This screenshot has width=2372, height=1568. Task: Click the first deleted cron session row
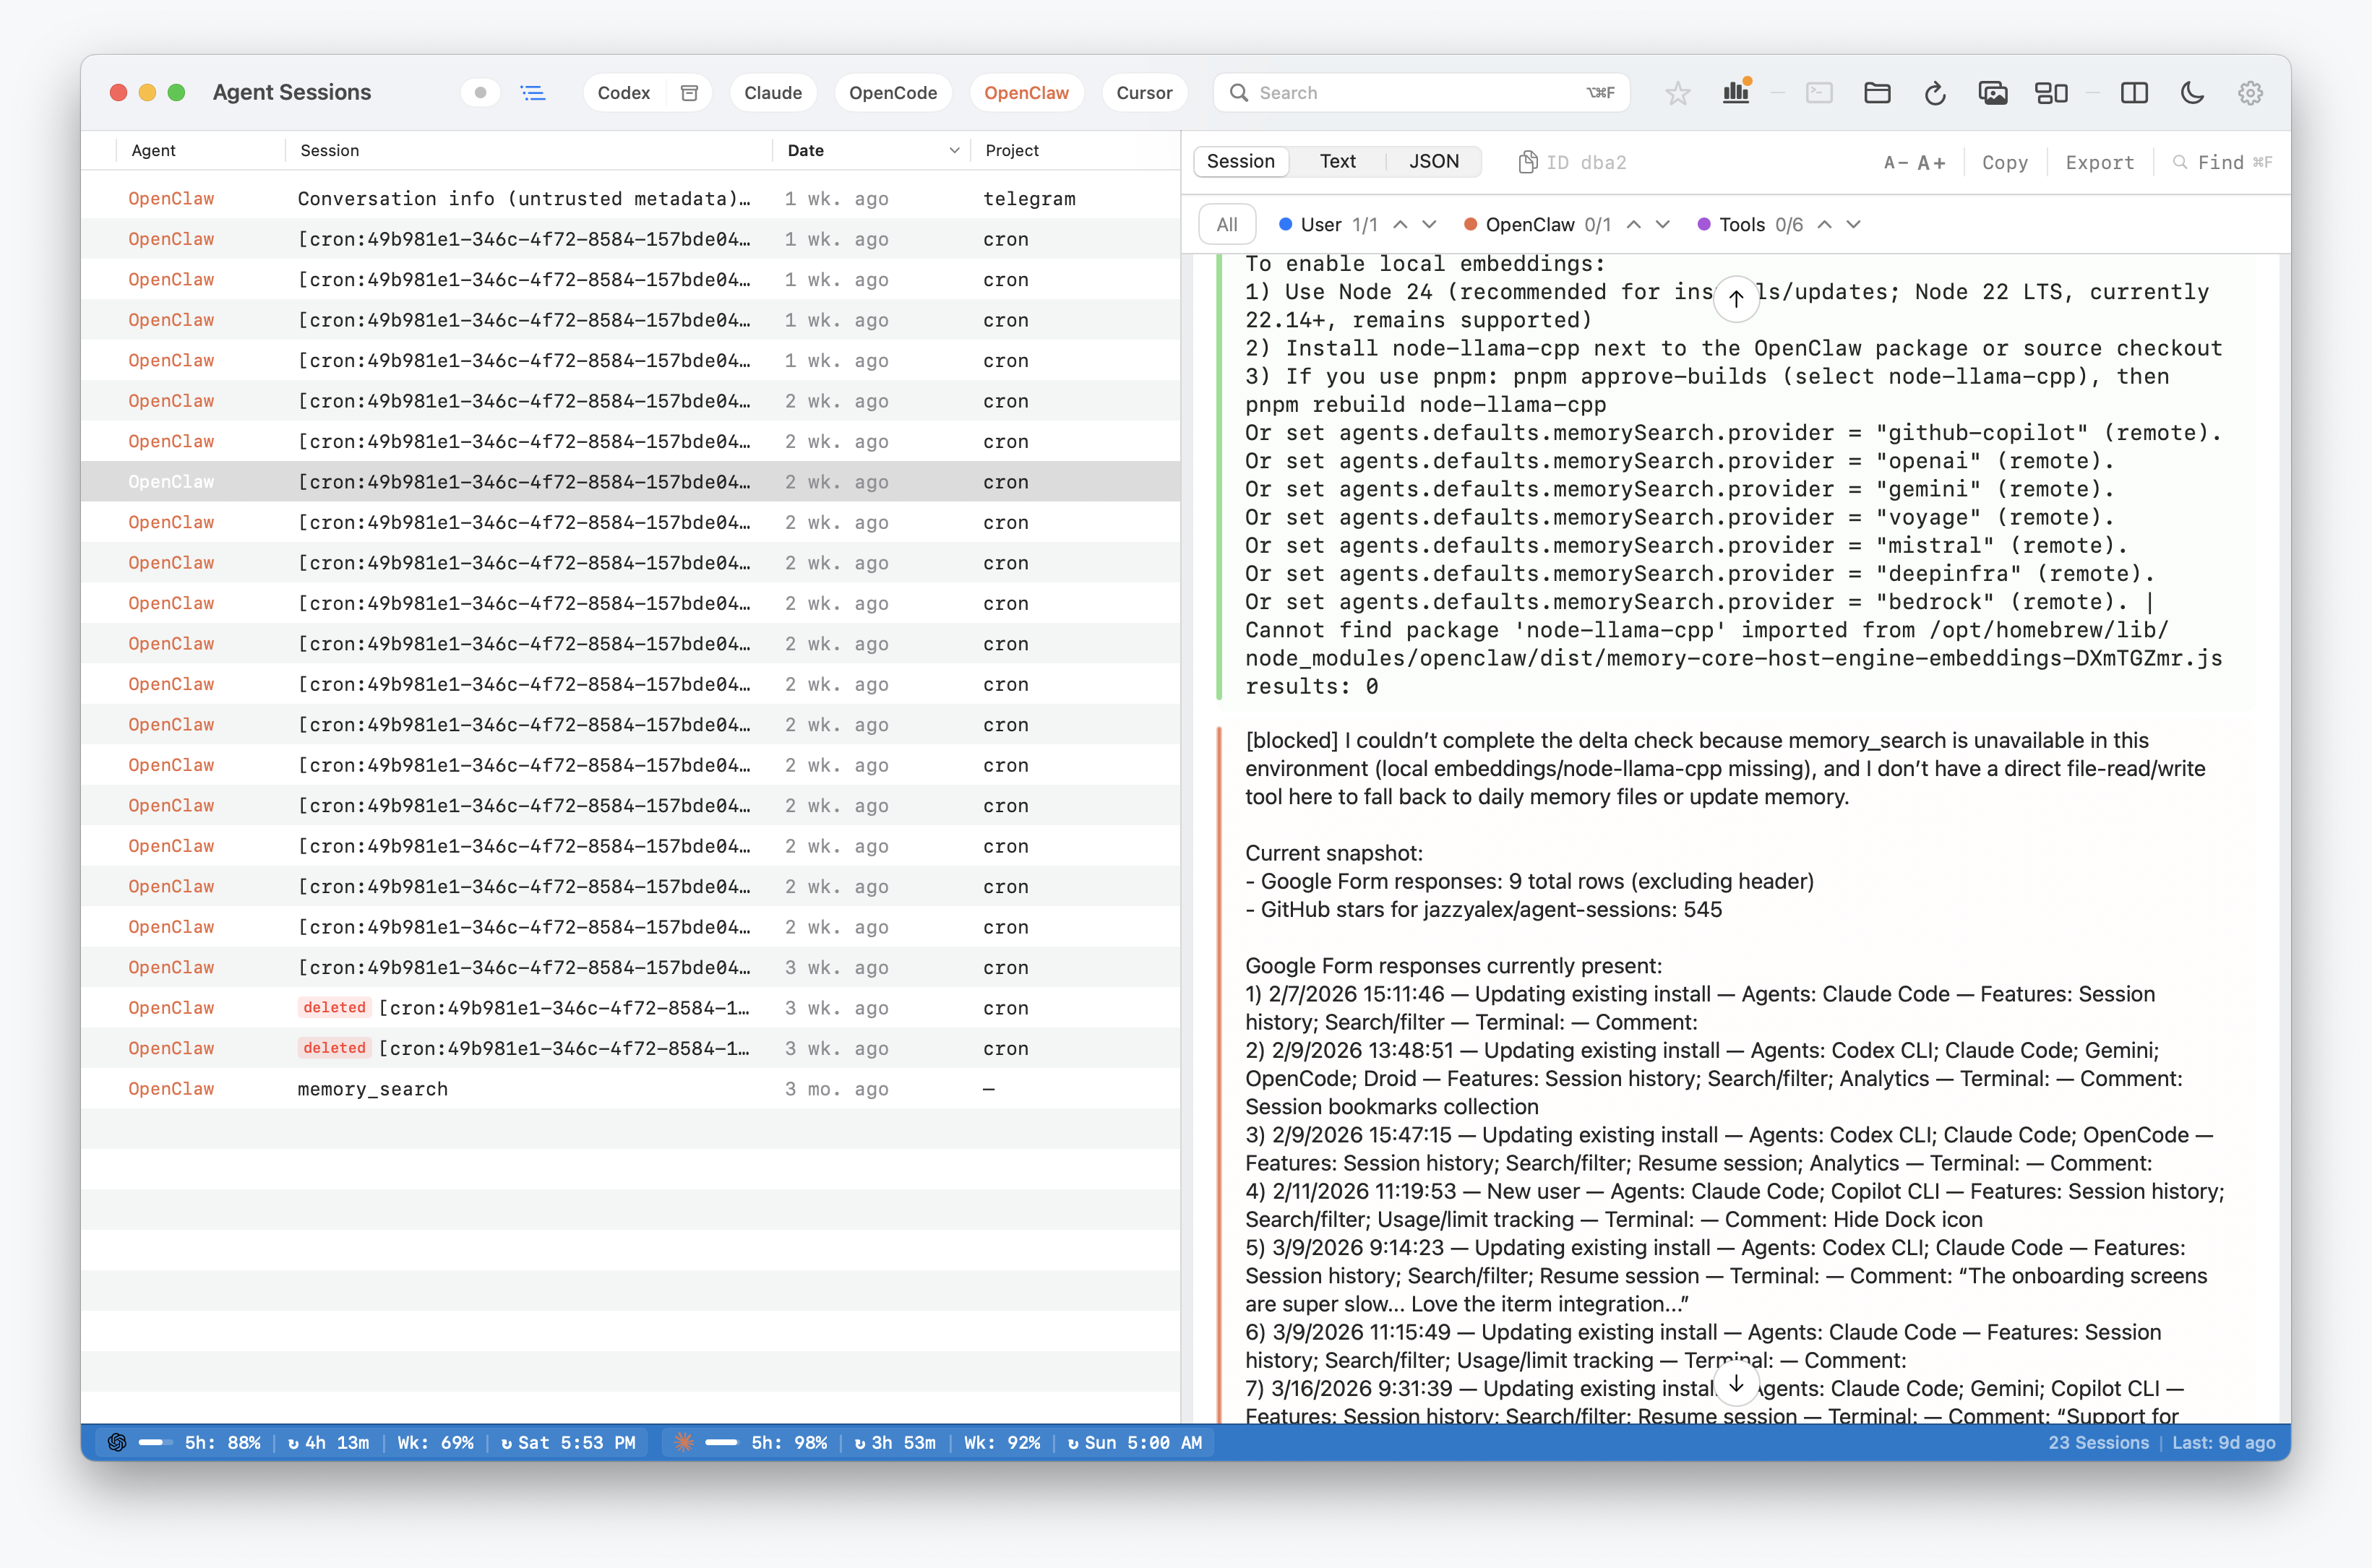(630, 1007)
